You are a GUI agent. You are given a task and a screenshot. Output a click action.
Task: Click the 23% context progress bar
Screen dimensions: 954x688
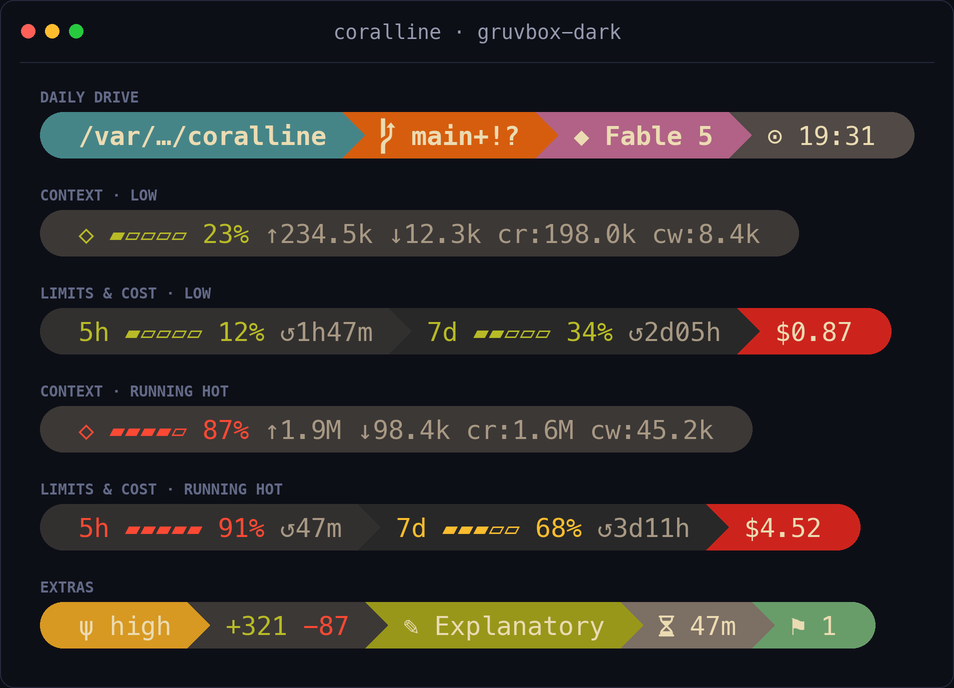tap(148, 236)
